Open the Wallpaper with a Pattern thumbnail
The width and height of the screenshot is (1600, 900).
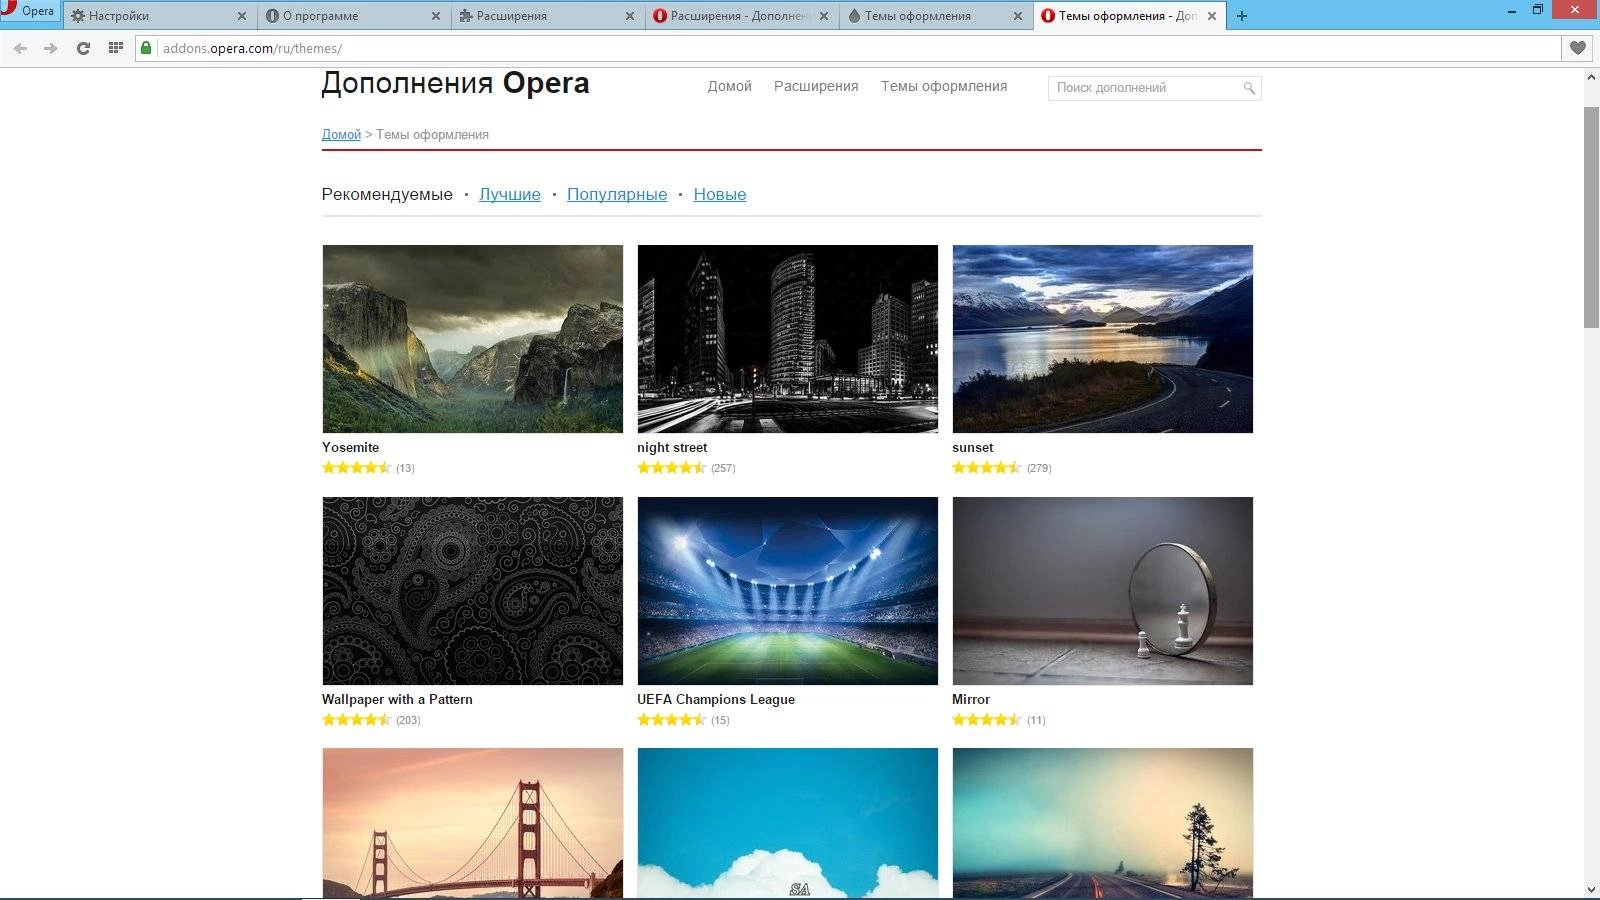(472, 591)
